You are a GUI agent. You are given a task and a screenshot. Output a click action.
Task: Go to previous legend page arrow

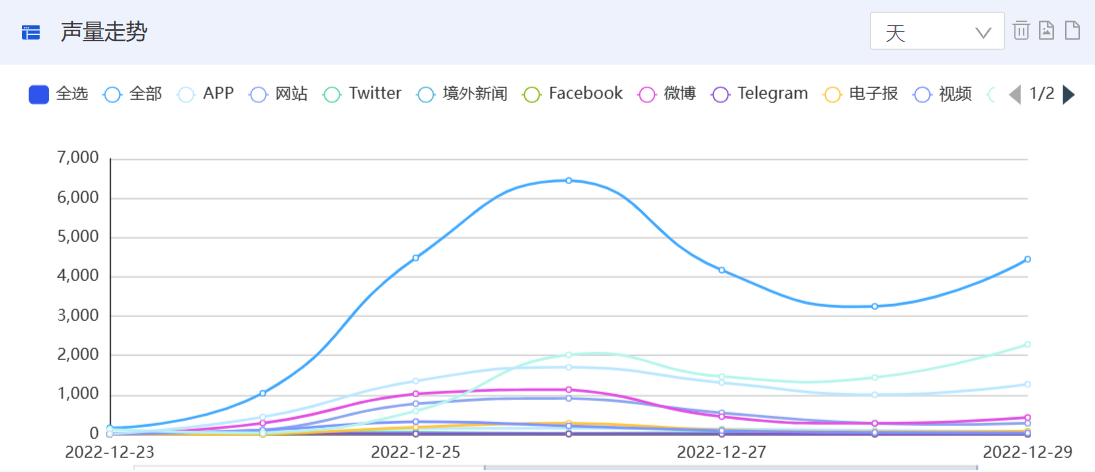click(x=1015, y=94)
